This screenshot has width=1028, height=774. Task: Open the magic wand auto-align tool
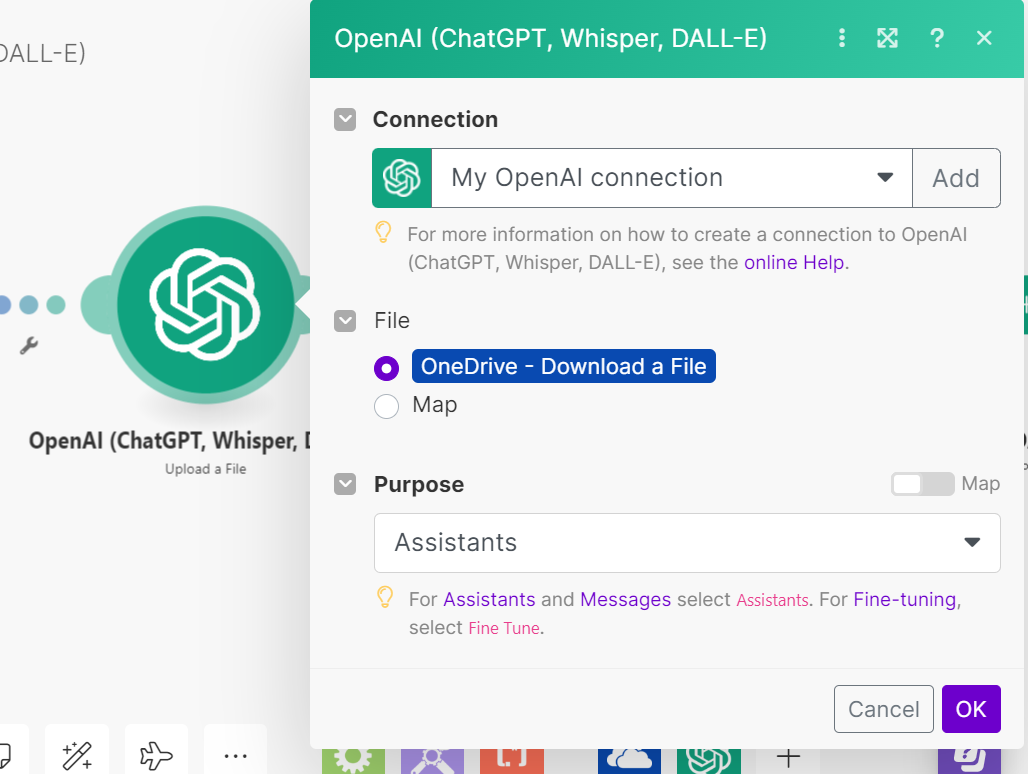point(77,756)
